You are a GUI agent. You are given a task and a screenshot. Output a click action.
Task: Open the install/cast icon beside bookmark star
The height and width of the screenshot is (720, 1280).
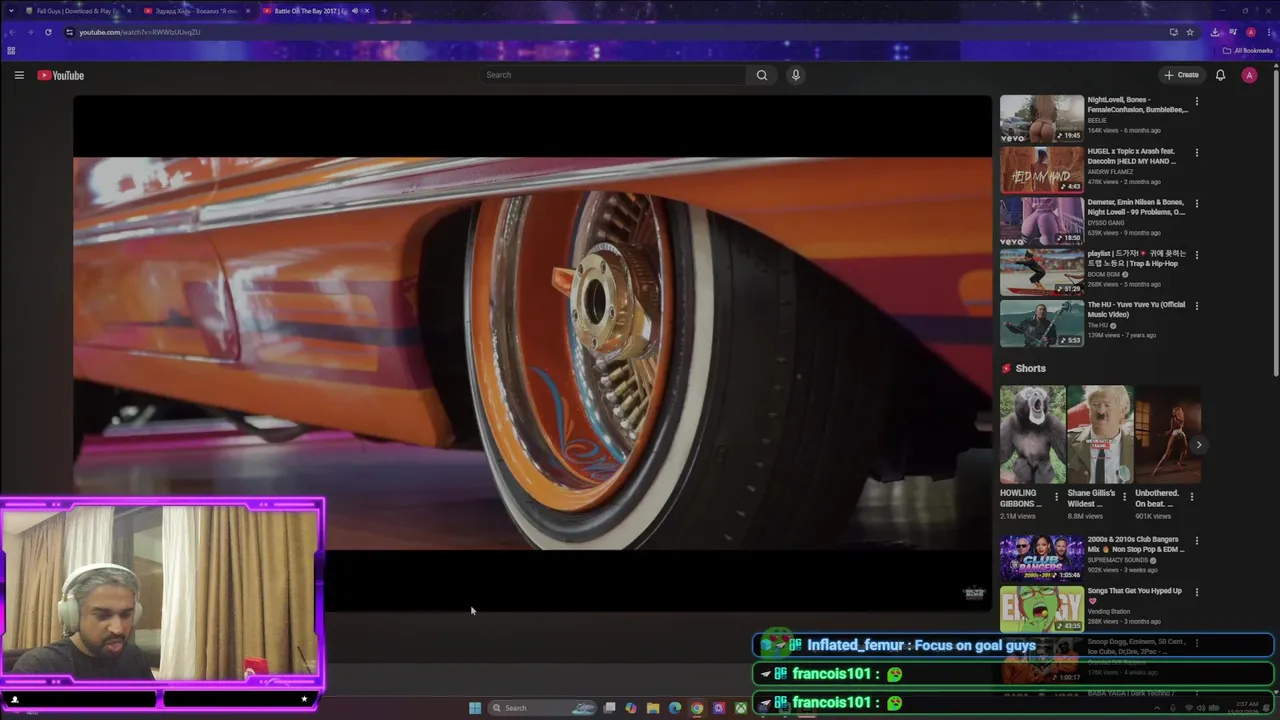pos(1173,32)
